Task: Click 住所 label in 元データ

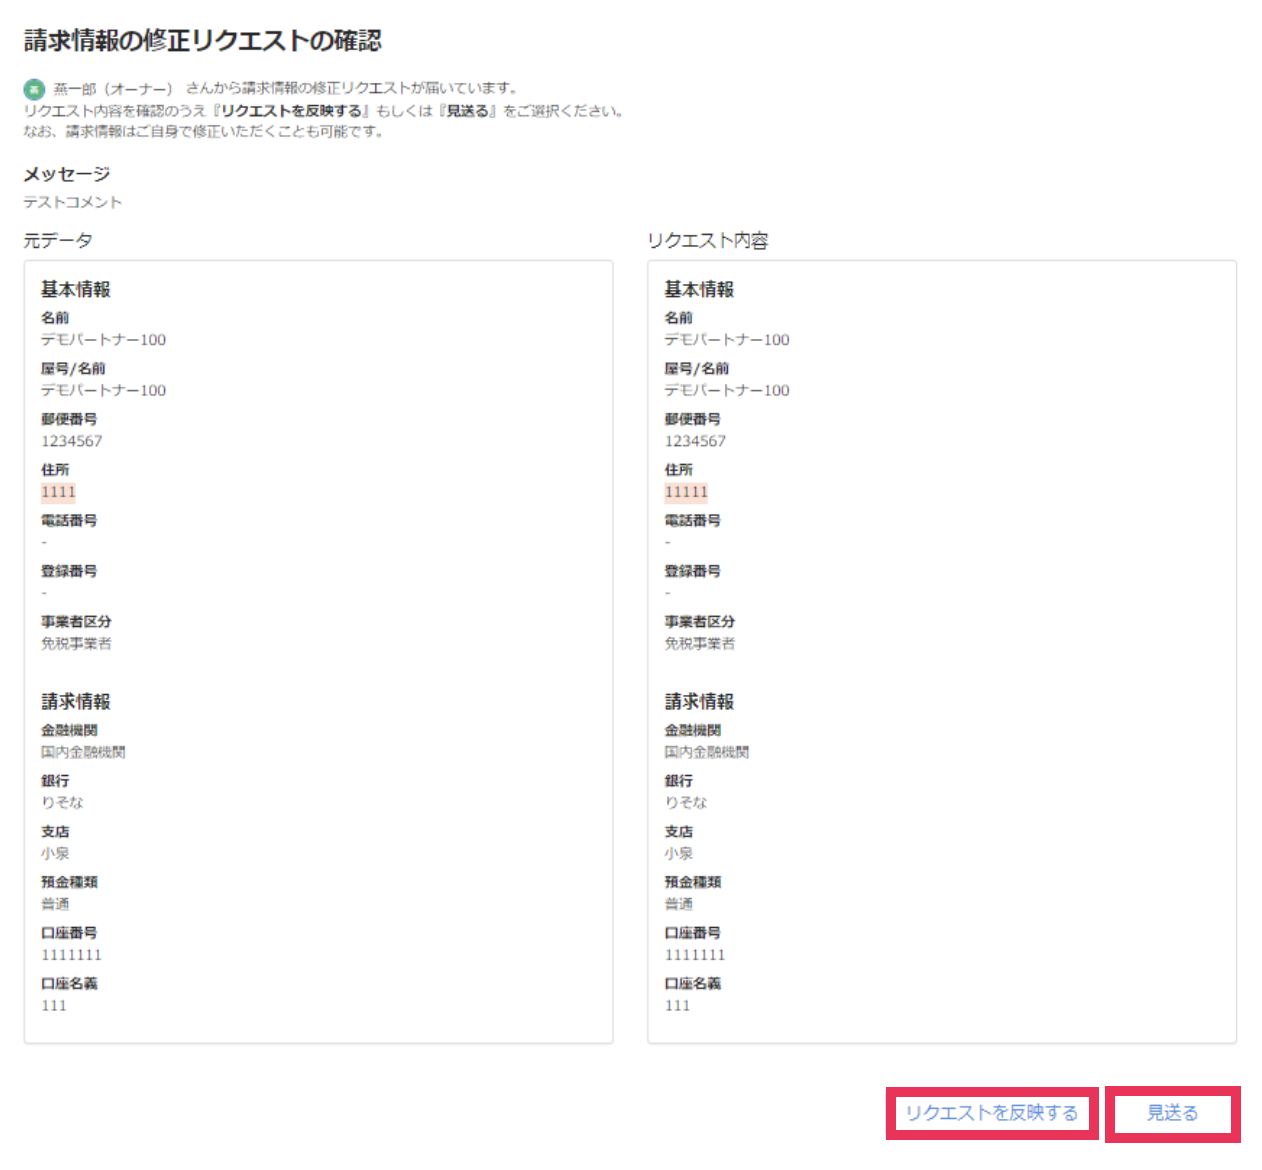Action: (x=55, y=470)
